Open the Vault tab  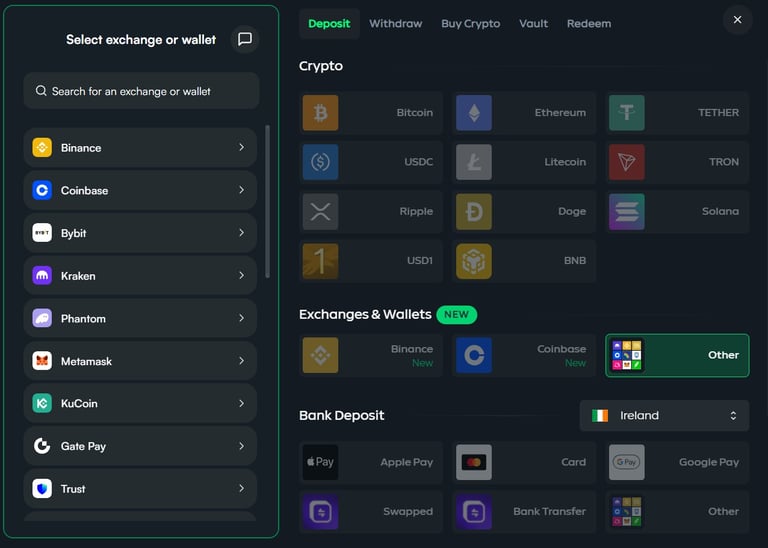tap(533, 24)
